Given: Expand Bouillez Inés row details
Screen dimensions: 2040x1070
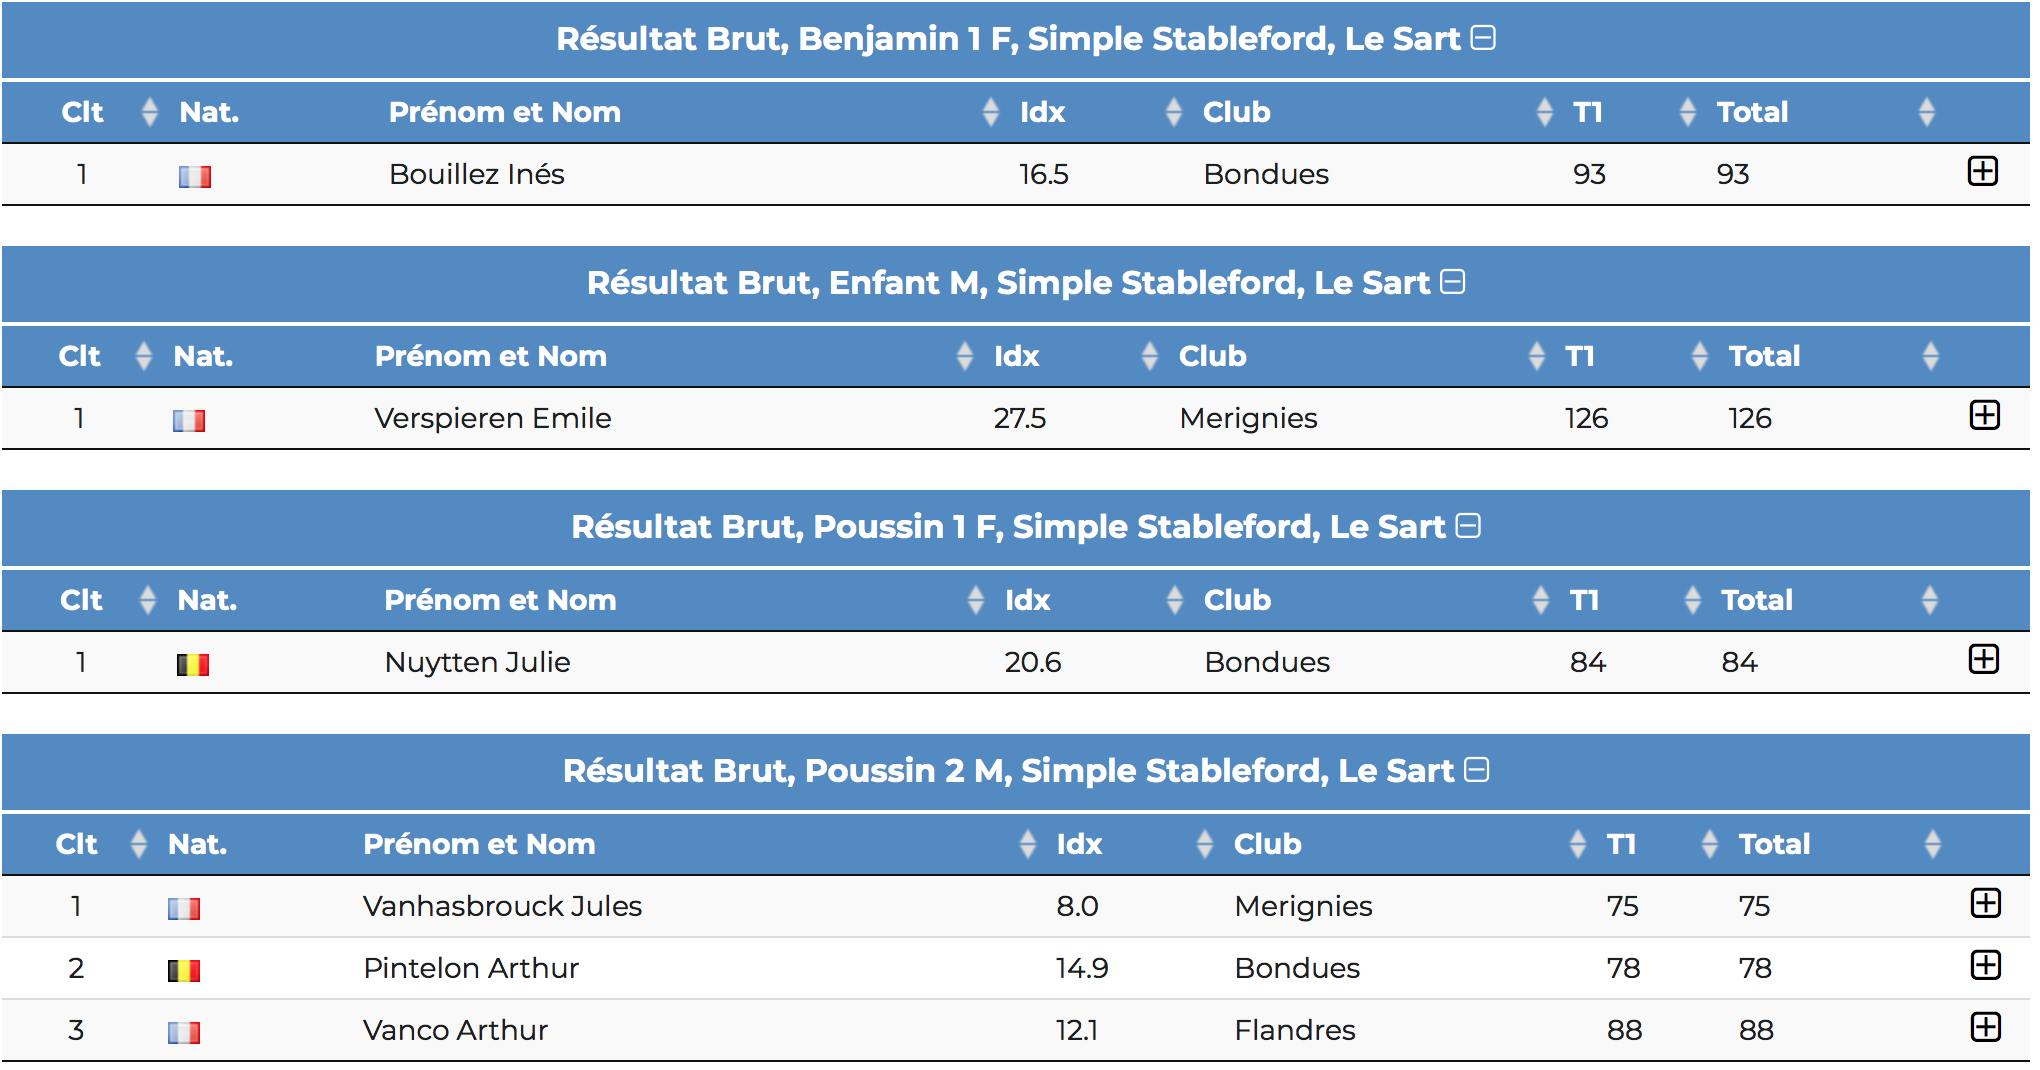Looking at the screenshot, I should point(1982,172).
